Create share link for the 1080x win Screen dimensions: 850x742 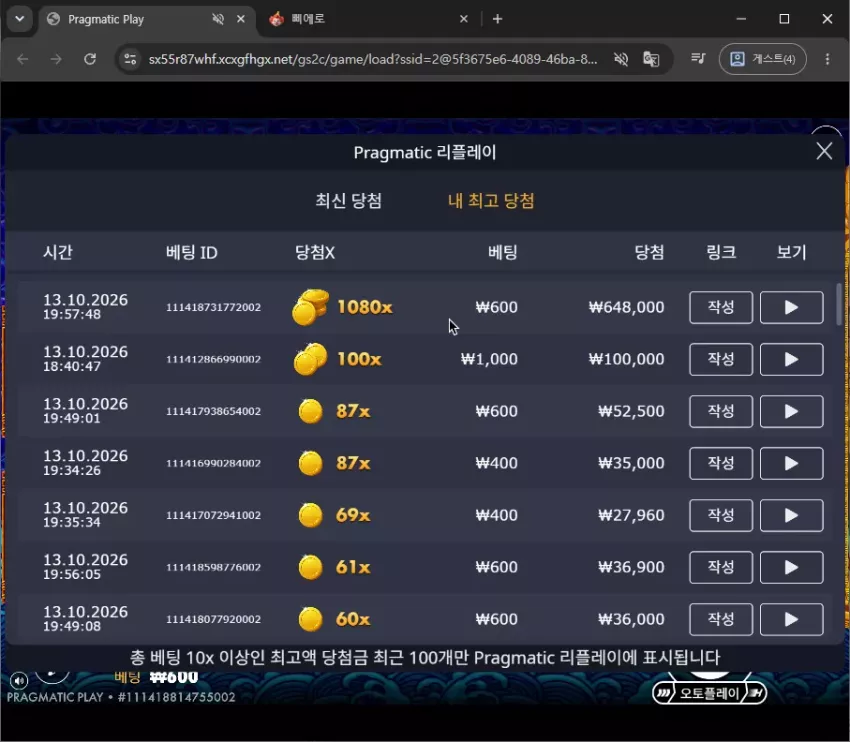(721, 307)
